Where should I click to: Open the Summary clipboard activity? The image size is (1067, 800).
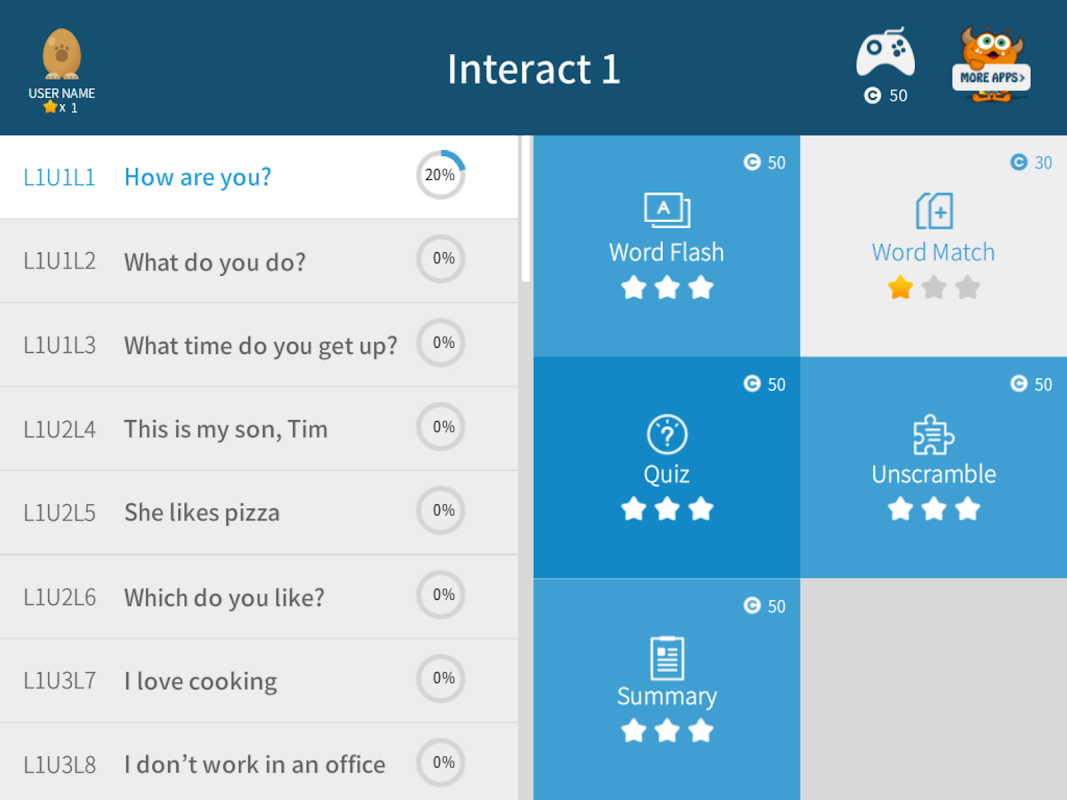(666, 689)
